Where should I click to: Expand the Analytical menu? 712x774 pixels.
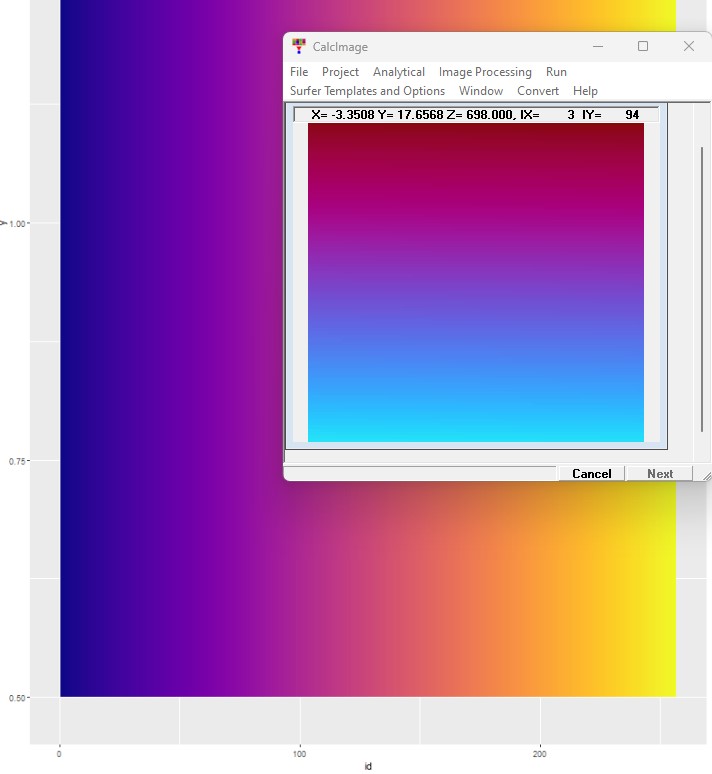coord(398,72)
